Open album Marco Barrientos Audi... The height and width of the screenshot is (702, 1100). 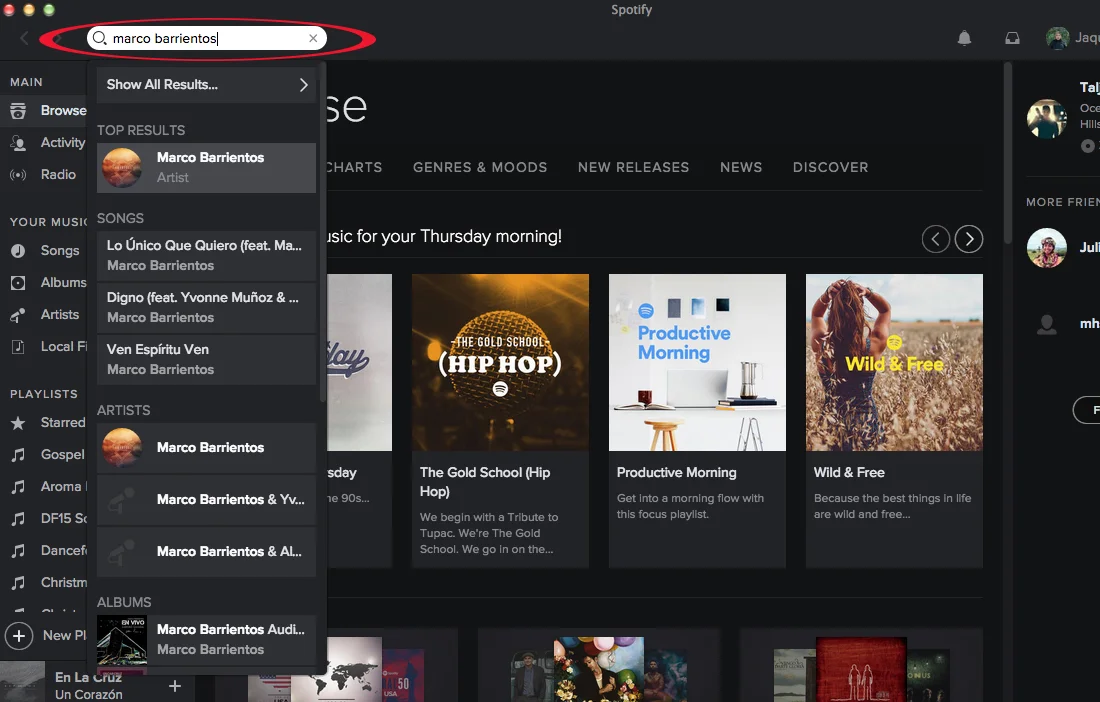[206, 640]
